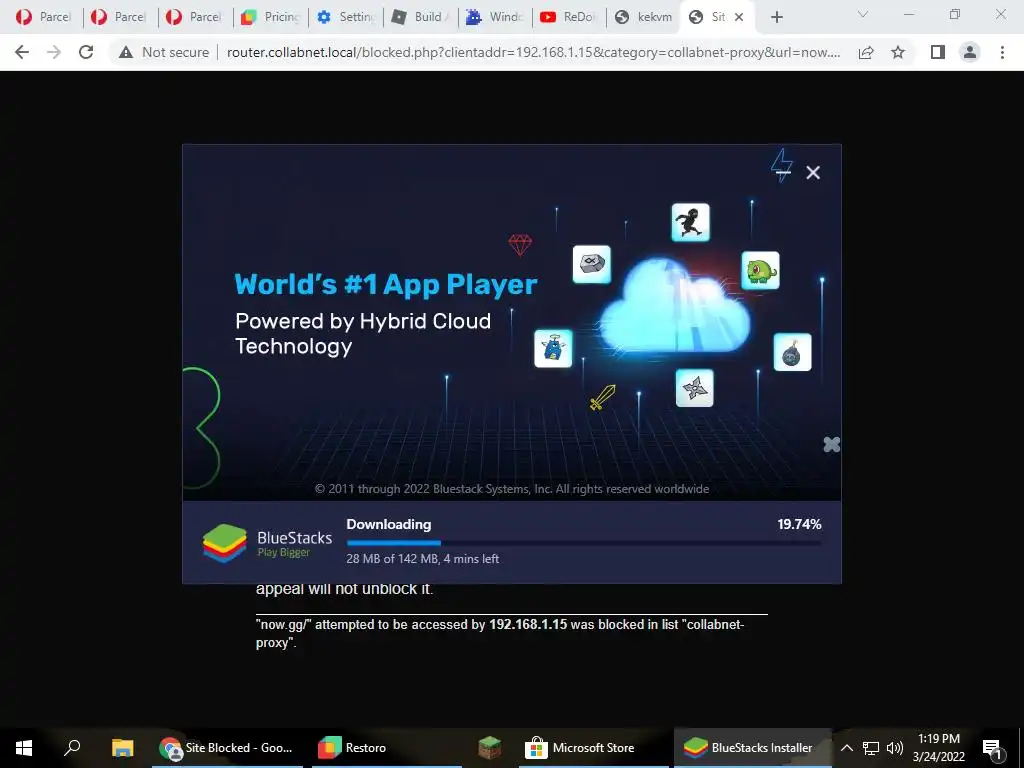Minimize the BlueStacks installer window
The width and height of the screenshot is (1024, 768).
click(782, 172)
